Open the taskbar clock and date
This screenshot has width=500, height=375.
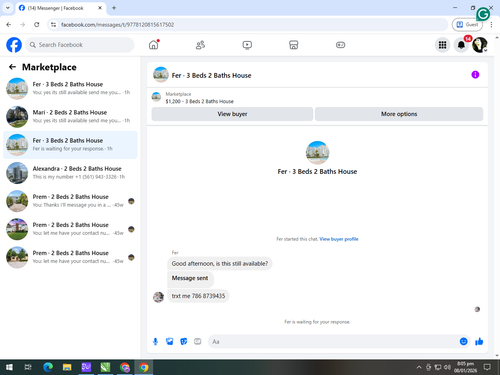[x=465, y=367]
